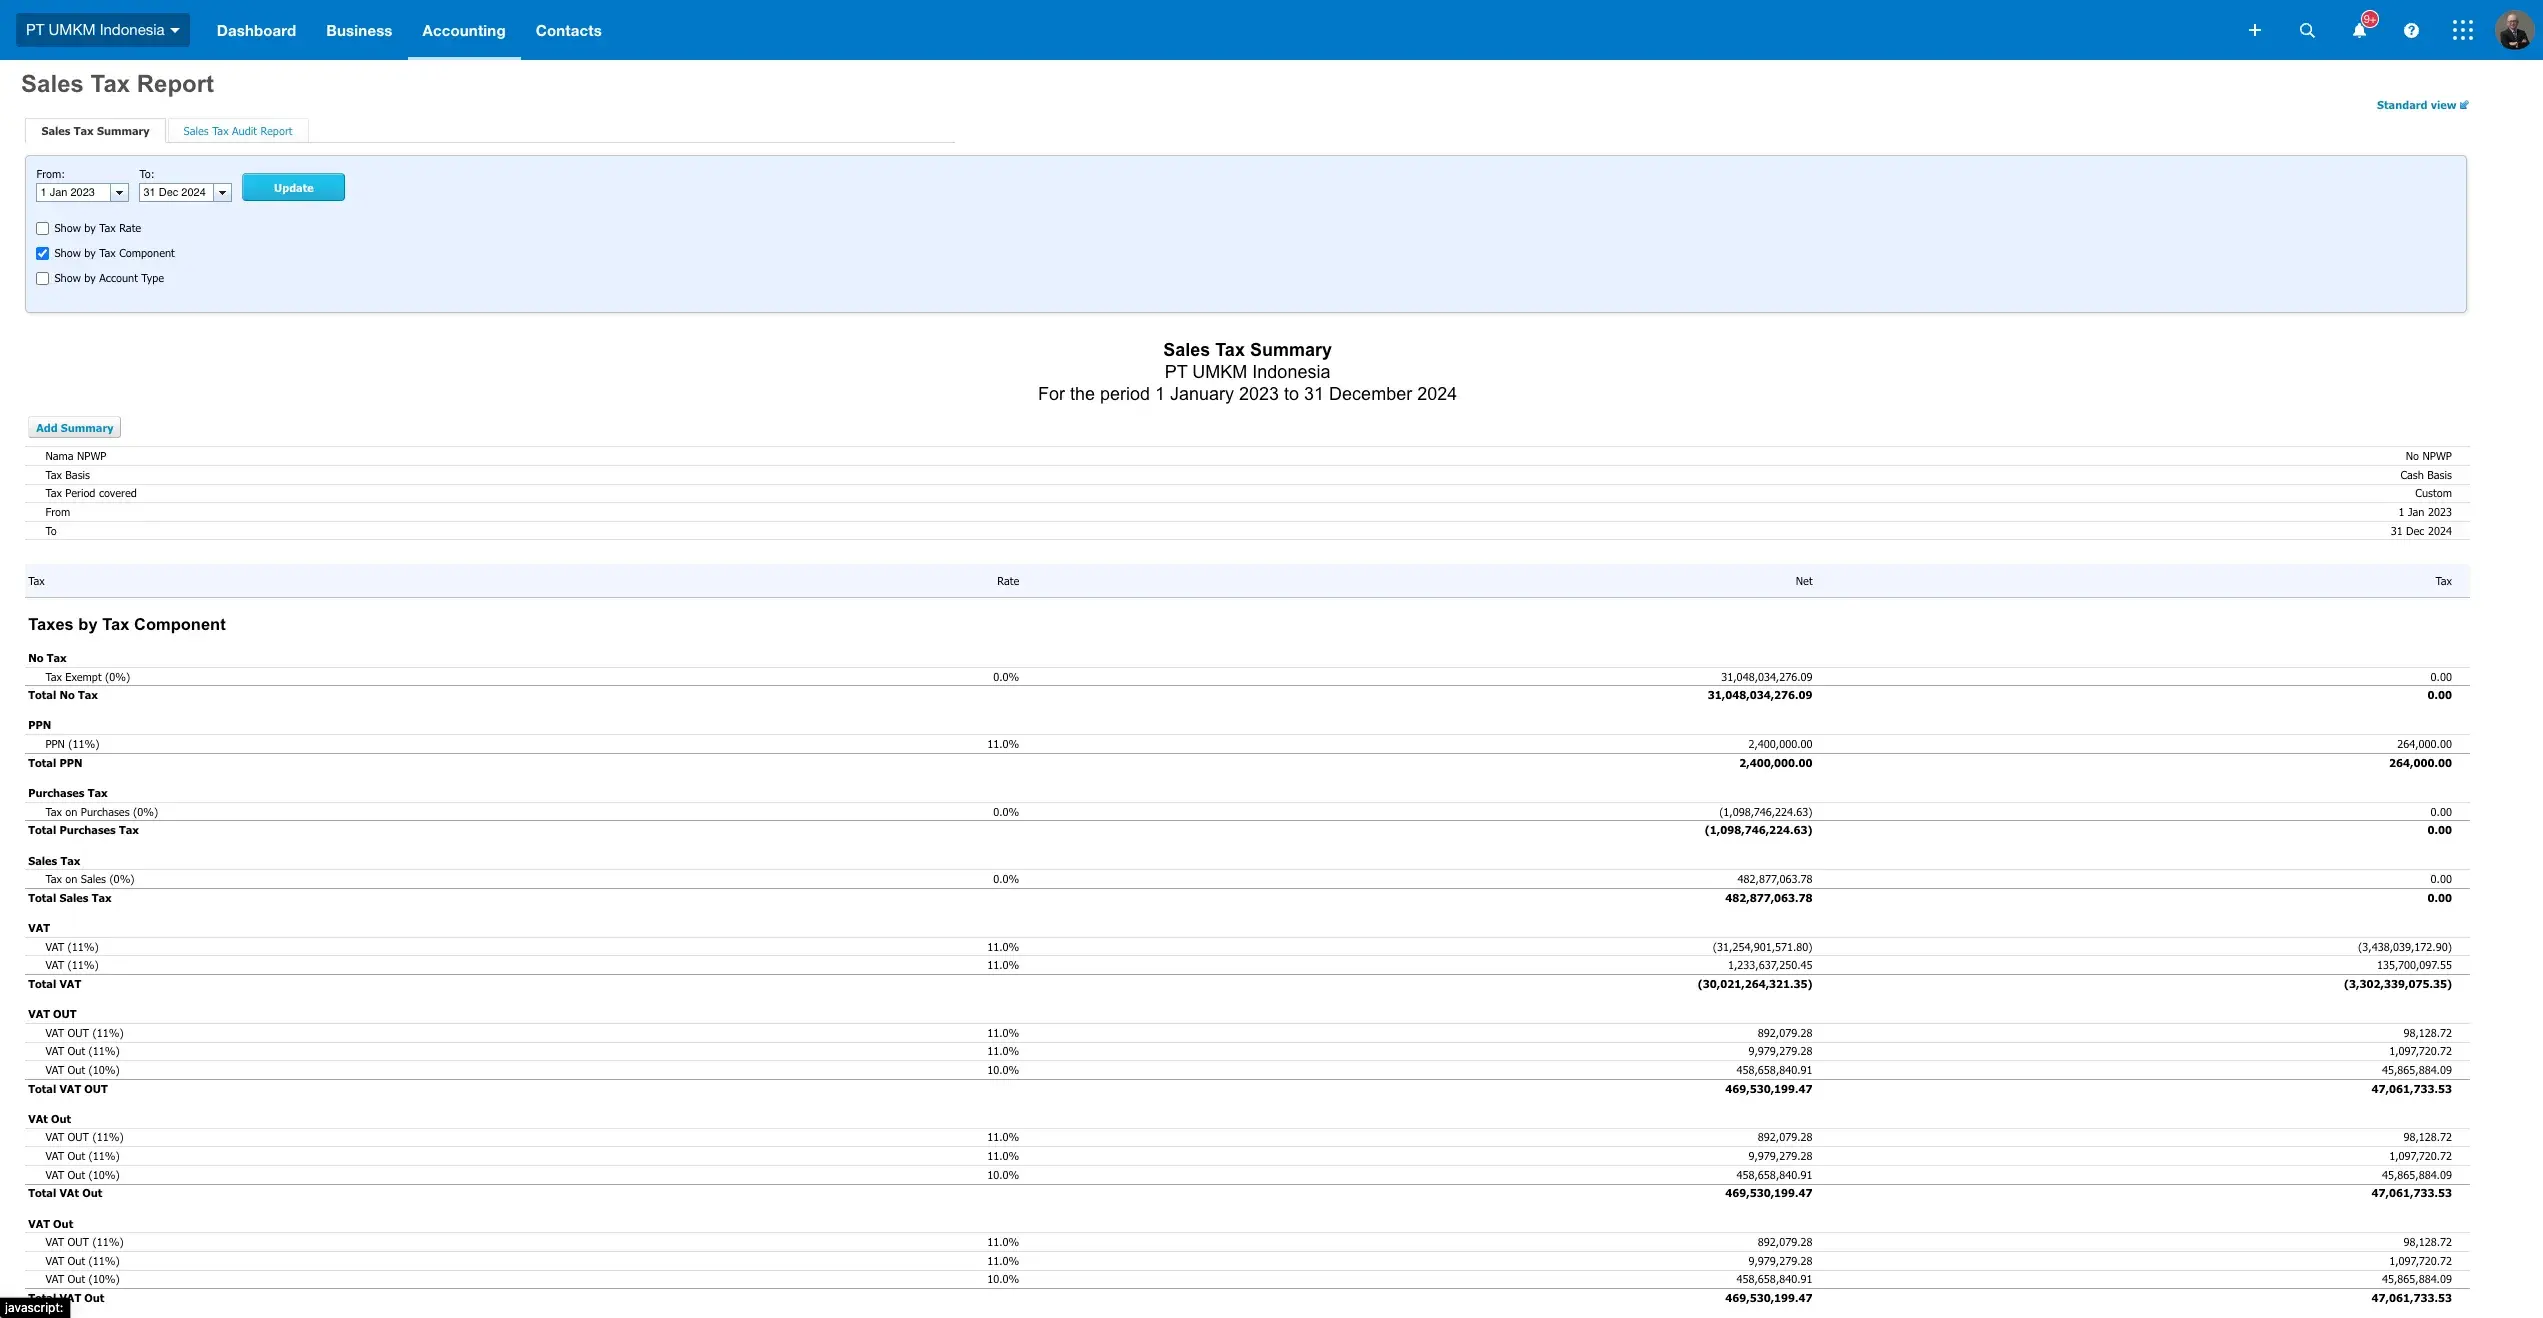Click the Update button
The width and height of the screenshot is (2543, 1318).
tap(293, 187)
